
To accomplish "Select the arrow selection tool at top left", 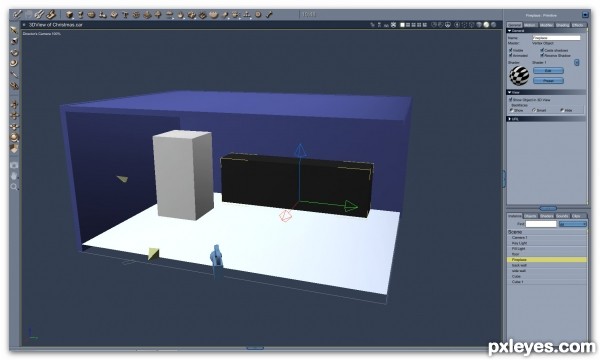I will 14,30.
